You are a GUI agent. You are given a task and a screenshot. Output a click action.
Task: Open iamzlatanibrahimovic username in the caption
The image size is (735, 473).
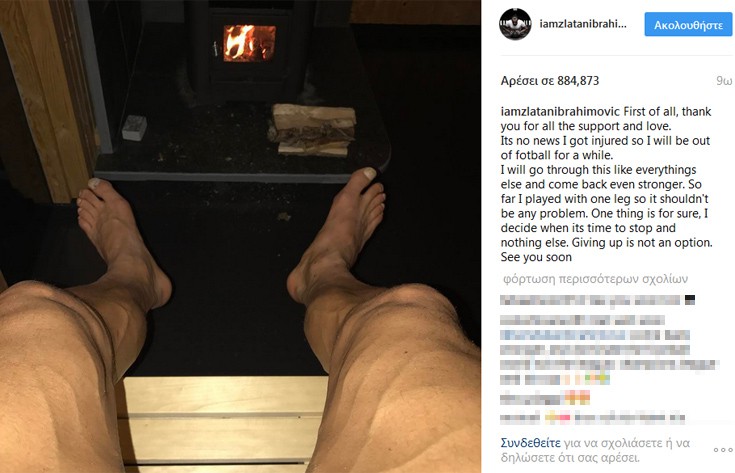click(560, 112)
